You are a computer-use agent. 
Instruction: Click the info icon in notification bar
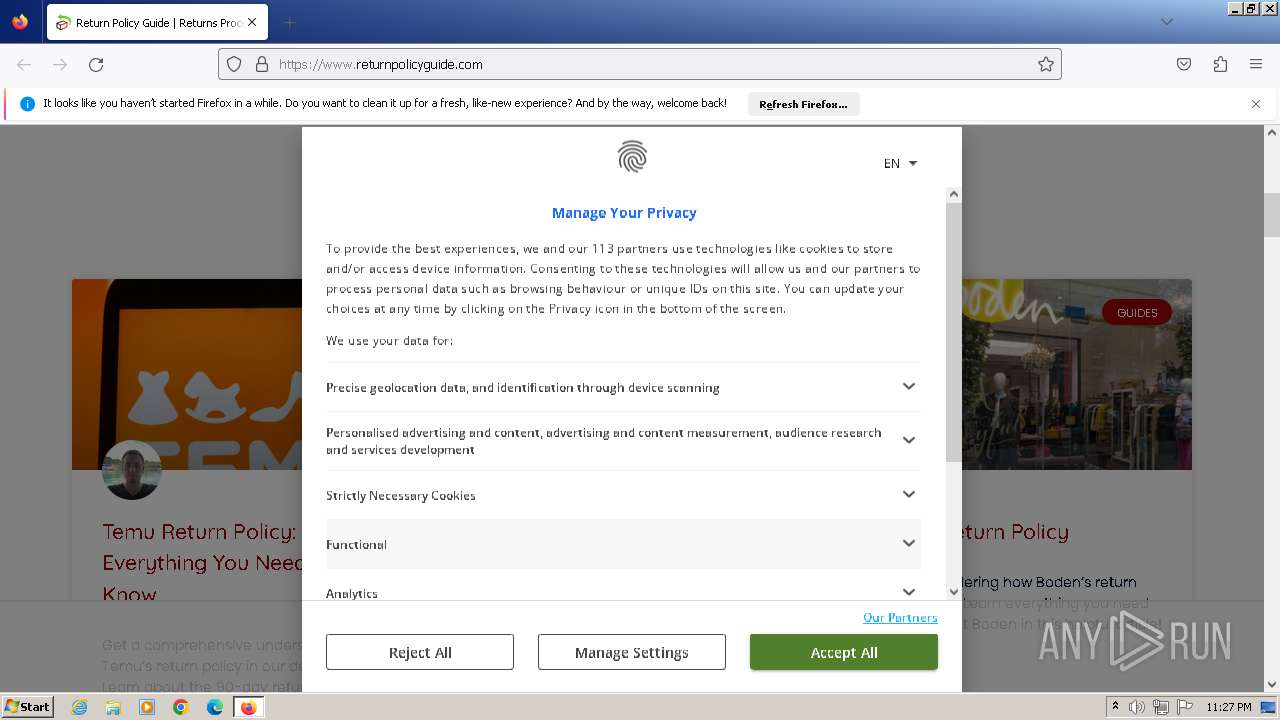point(28,104)
